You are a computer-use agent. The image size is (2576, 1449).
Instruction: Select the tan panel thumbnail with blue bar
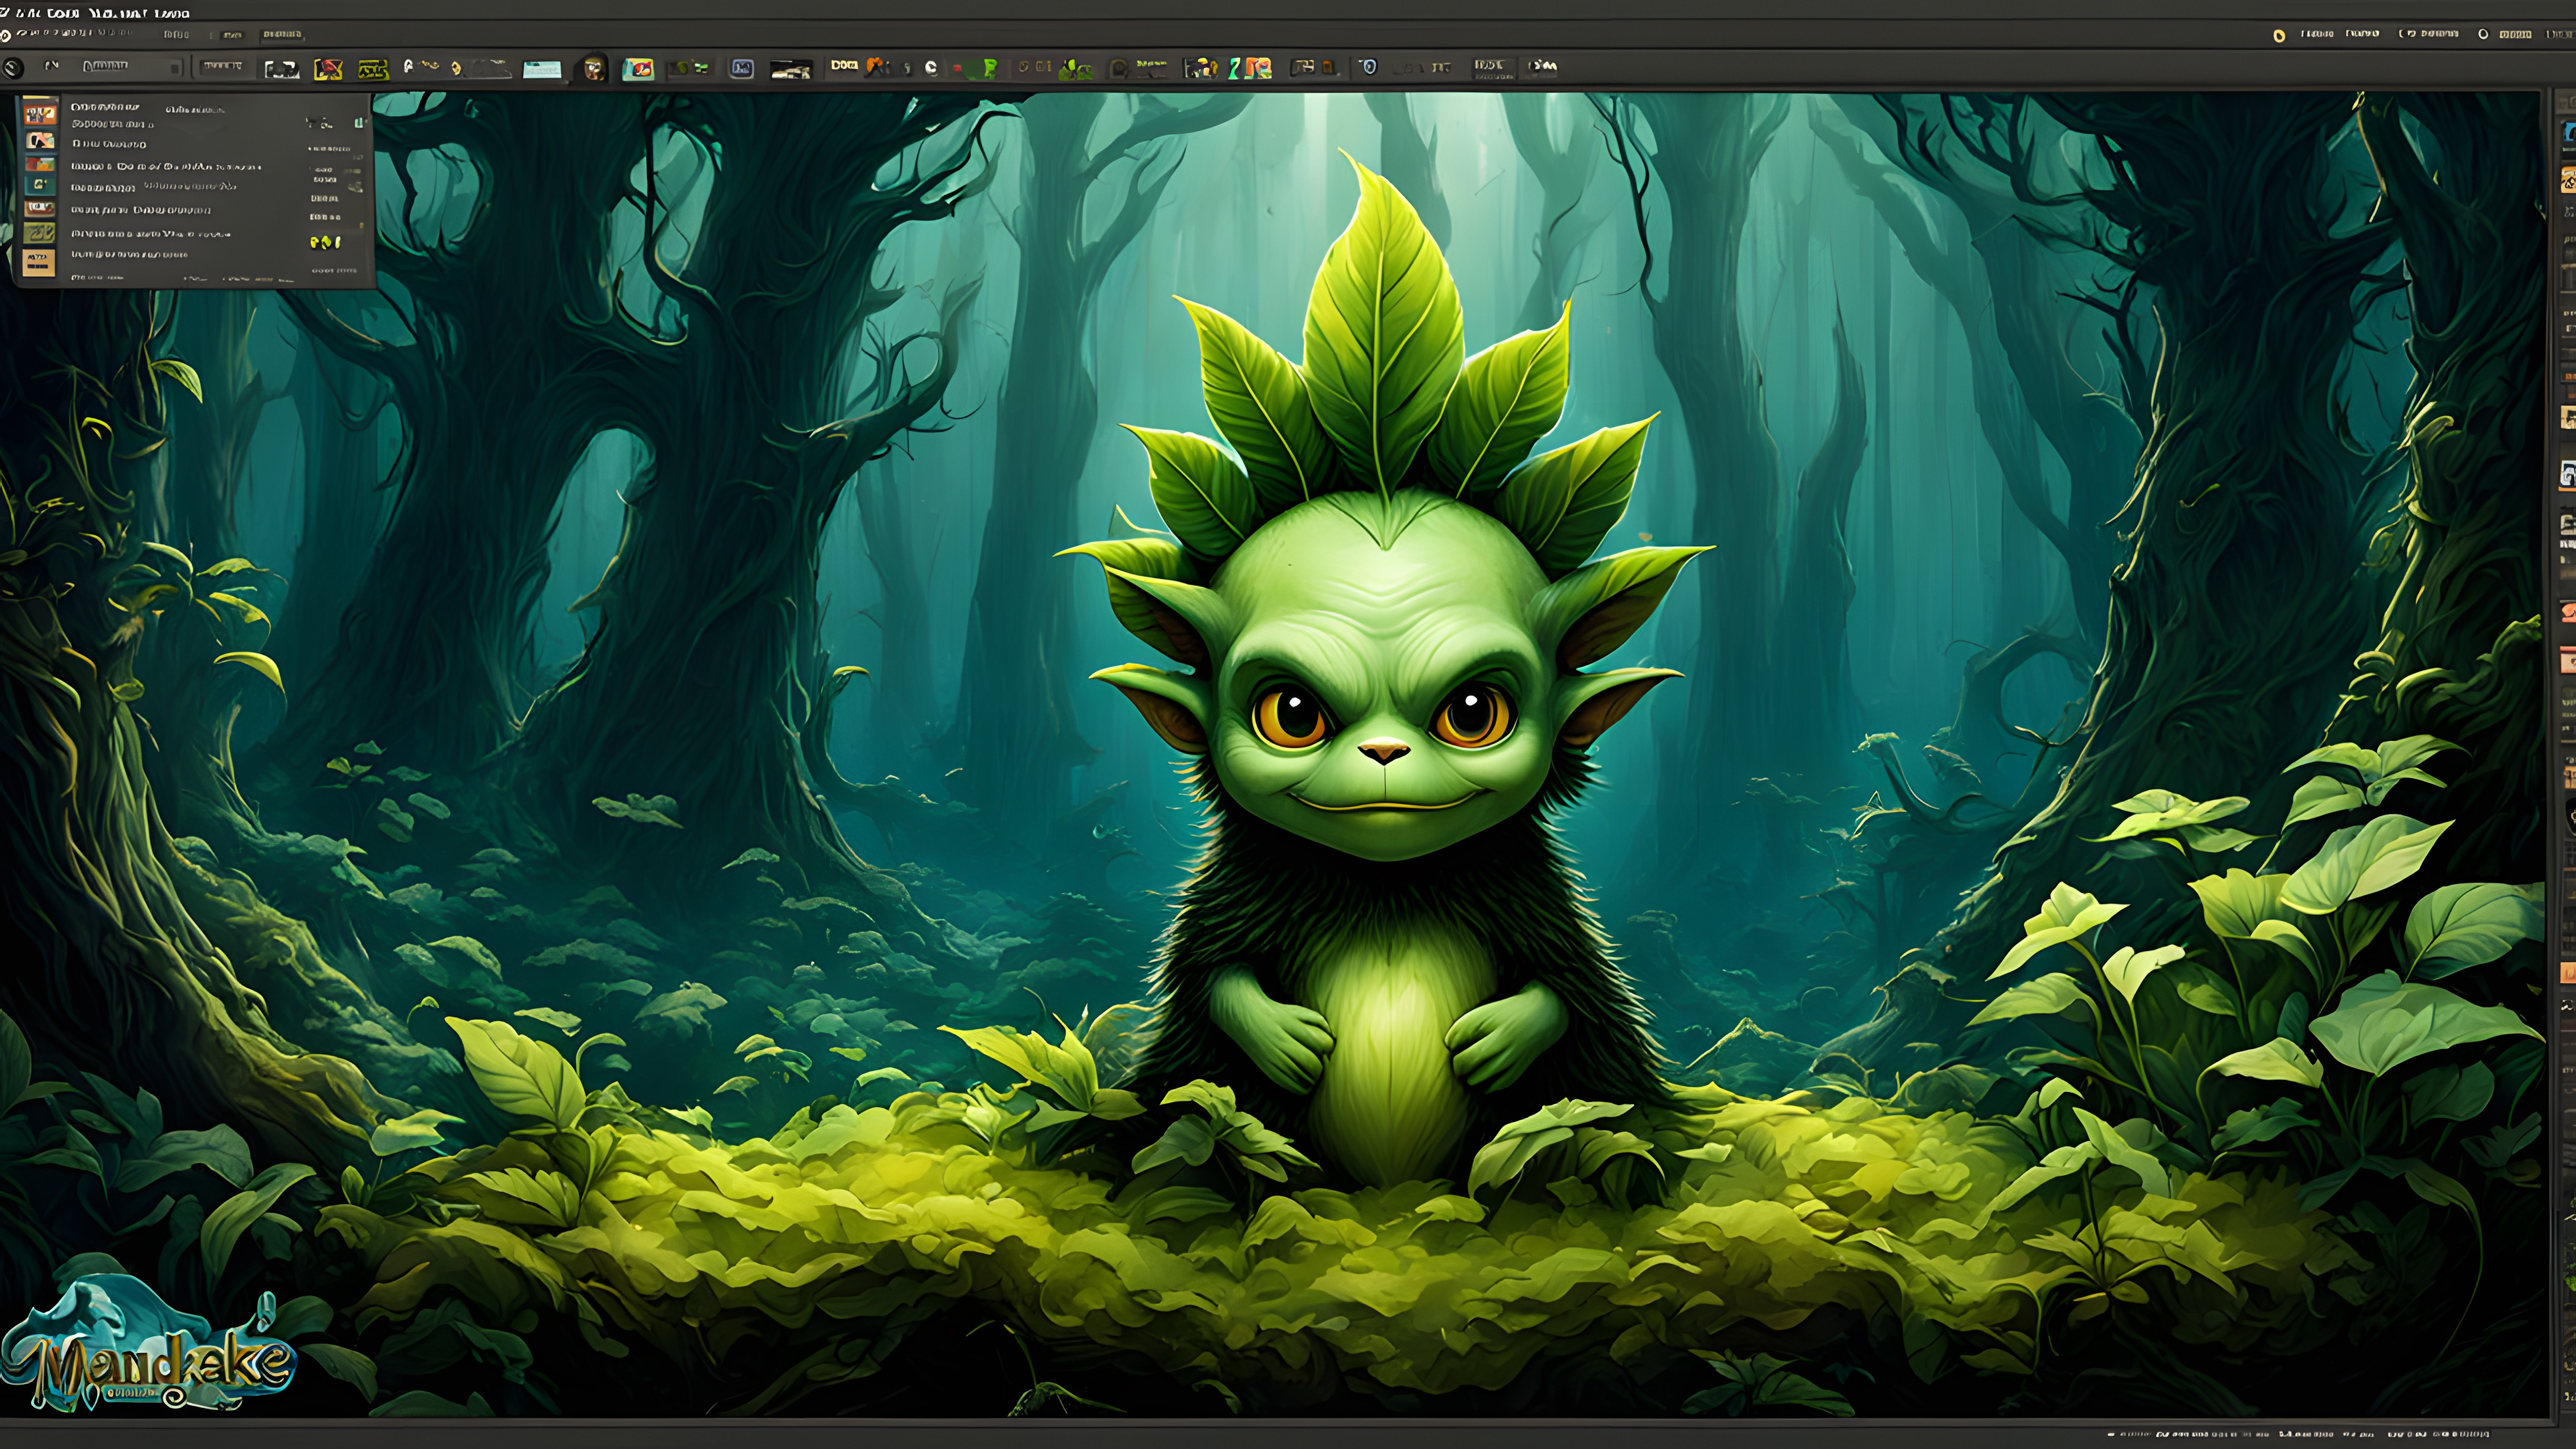pyautogui.click(x=39, y=263)
